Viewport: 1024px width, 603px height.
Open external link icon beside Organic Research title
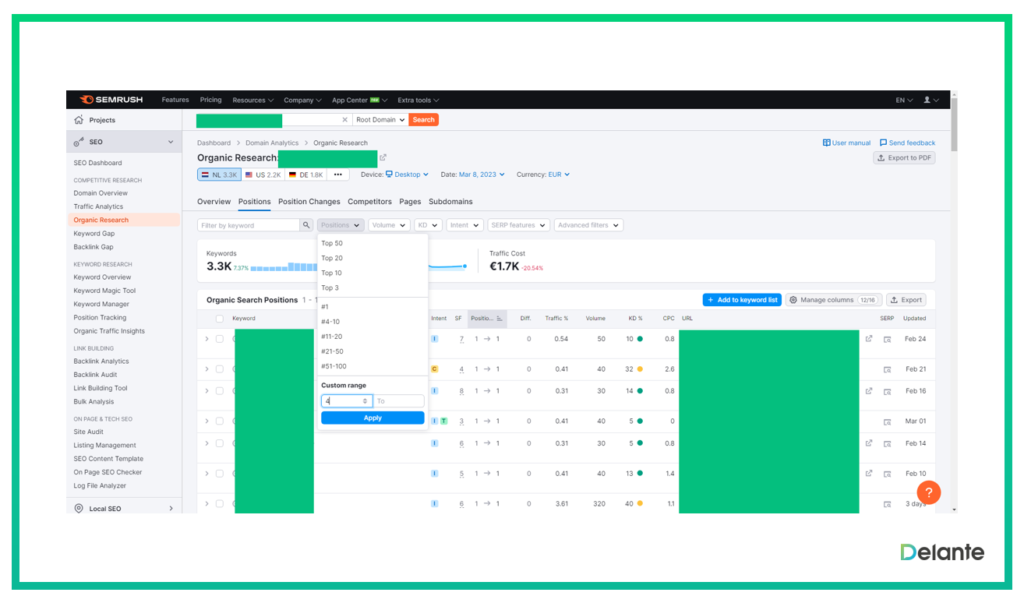coord(383,157)
